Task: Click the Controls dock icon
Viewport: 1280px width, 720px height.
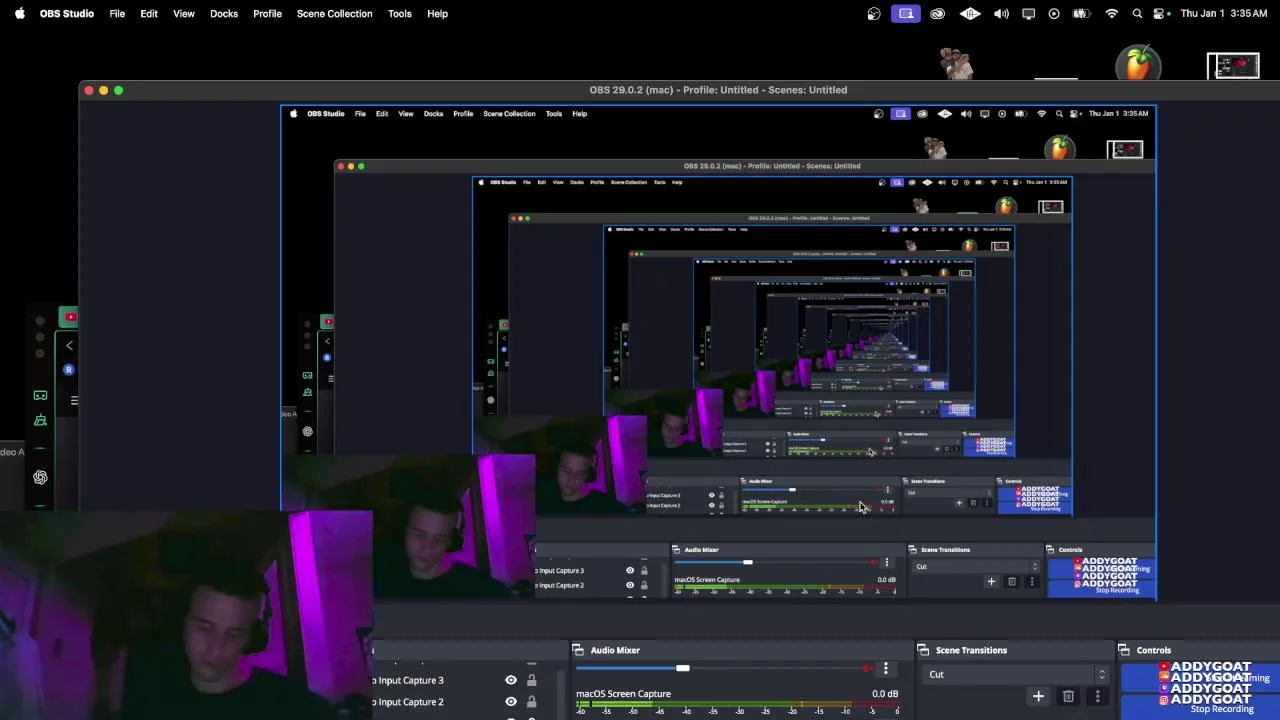Action: [x=1125, y=650]
